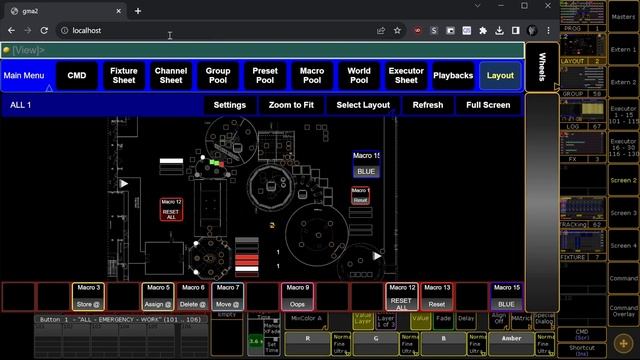Refresh the layout view
The image size is (640, 360).
pos(428,105)
